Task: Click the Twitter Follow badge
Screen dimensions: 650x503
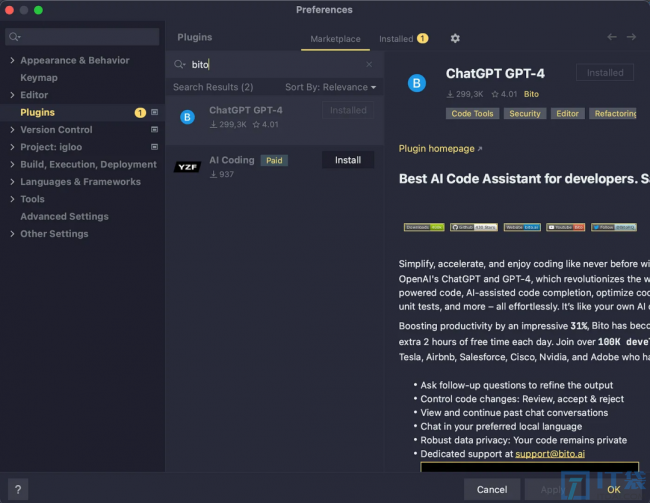Action: [614, 227]
